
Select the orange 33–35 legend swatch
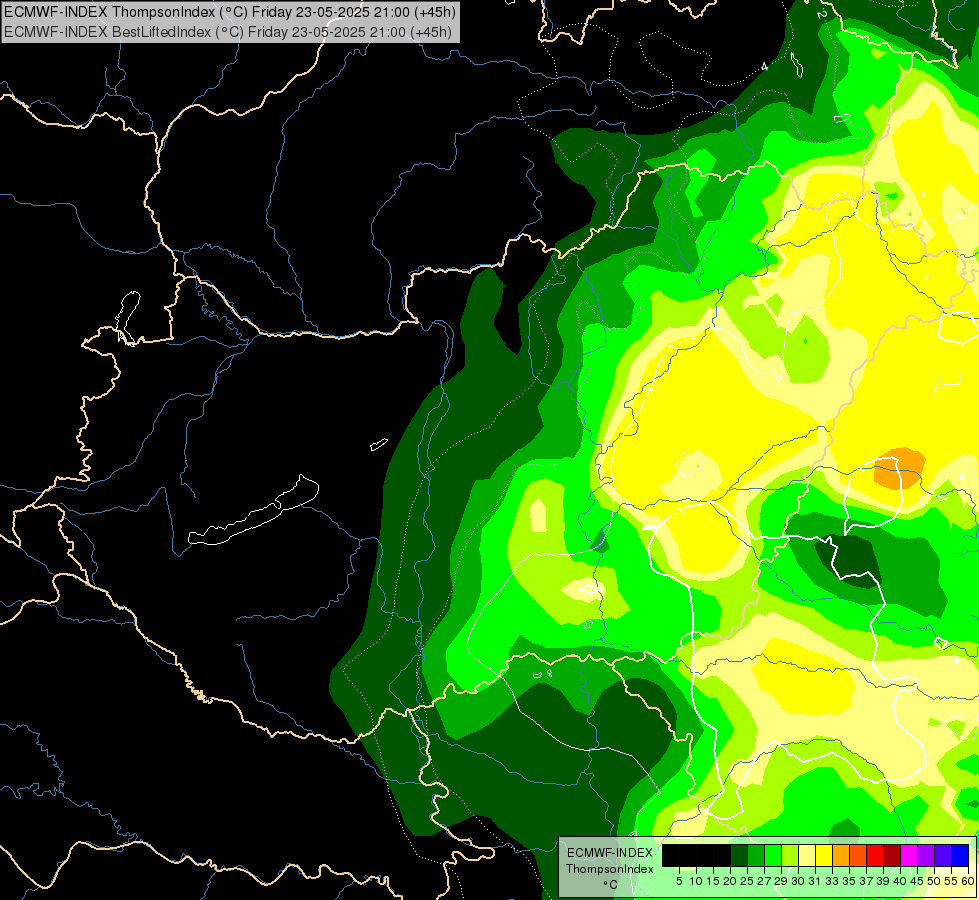[x=841, y=855]
